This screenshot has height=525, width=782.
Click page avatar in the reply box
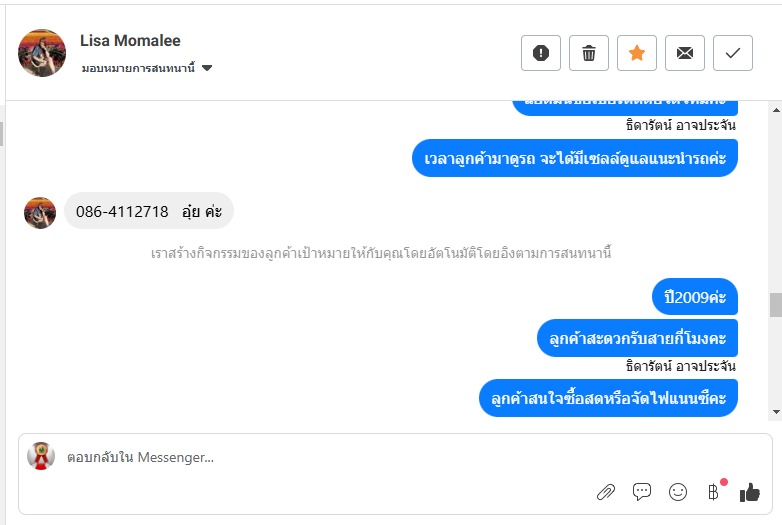(41, 456)
